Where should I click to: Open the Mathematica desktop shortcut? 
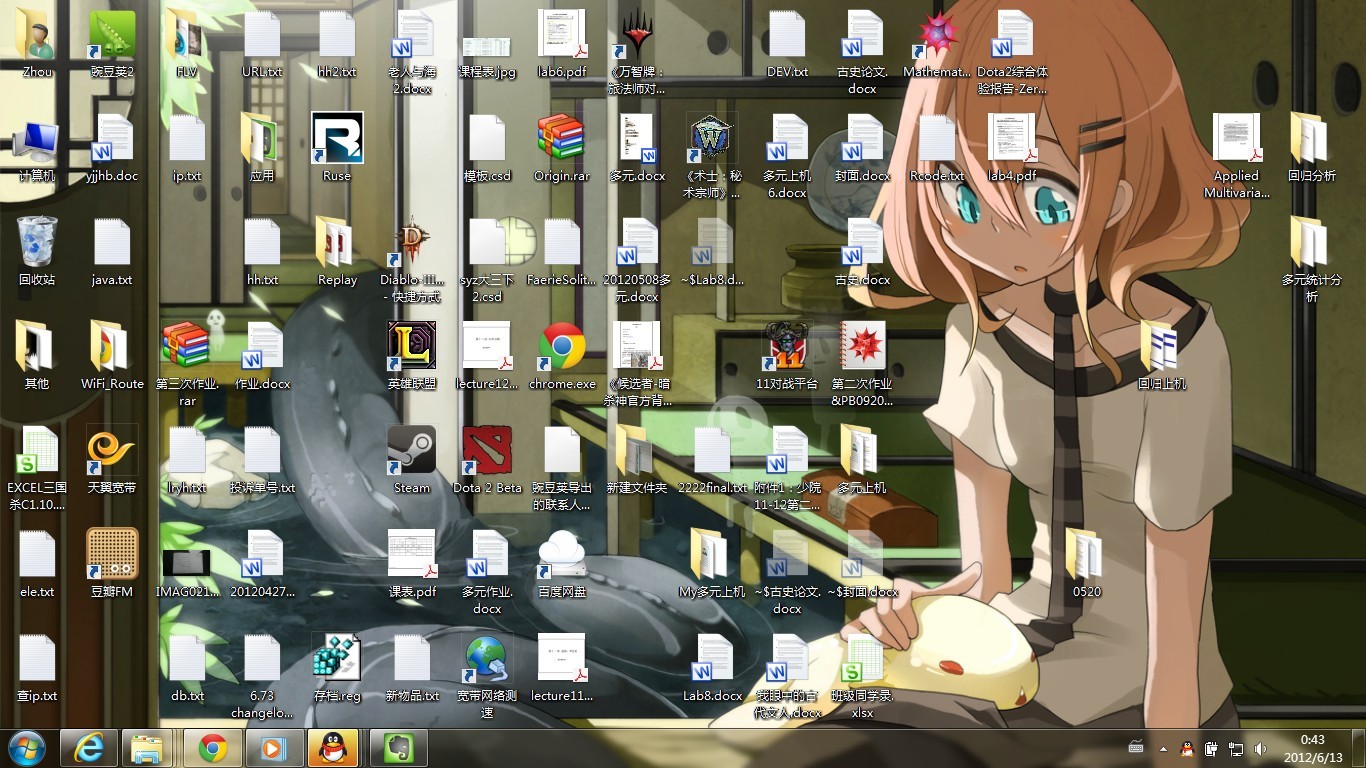(937, 34)
